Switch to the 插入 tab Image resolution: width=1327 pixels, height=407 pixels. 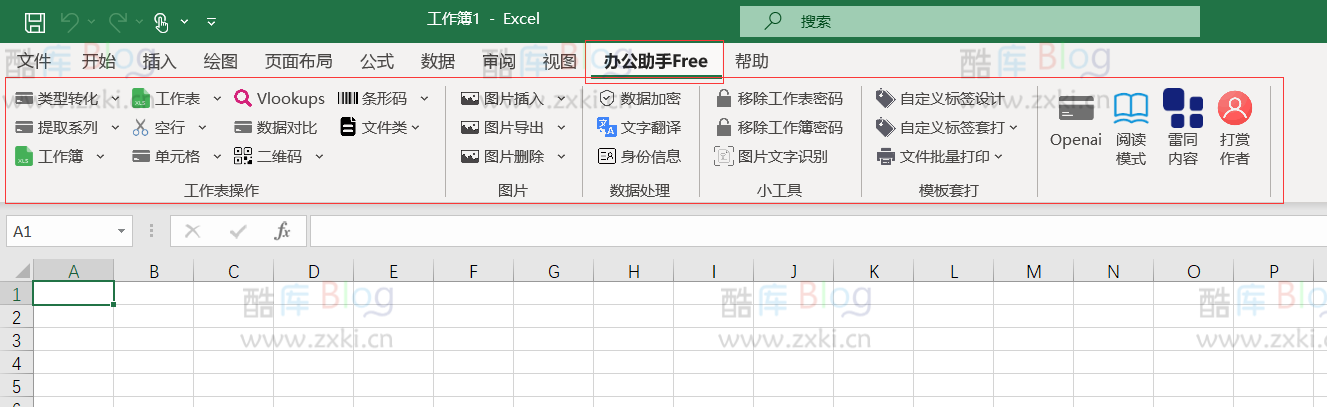(x=159, y=61)
